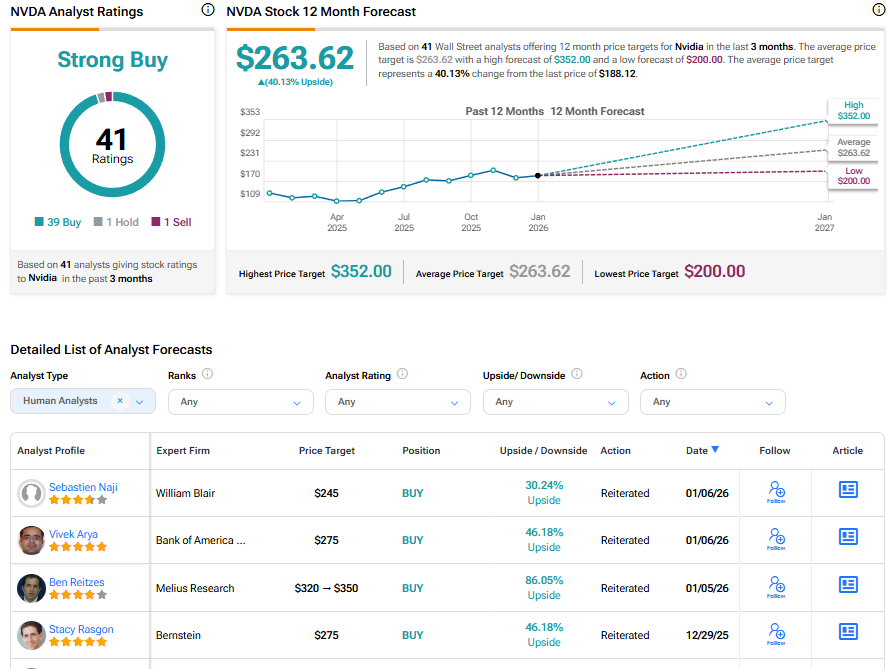Click info icon next to Analyst Rating

point(402,375)
